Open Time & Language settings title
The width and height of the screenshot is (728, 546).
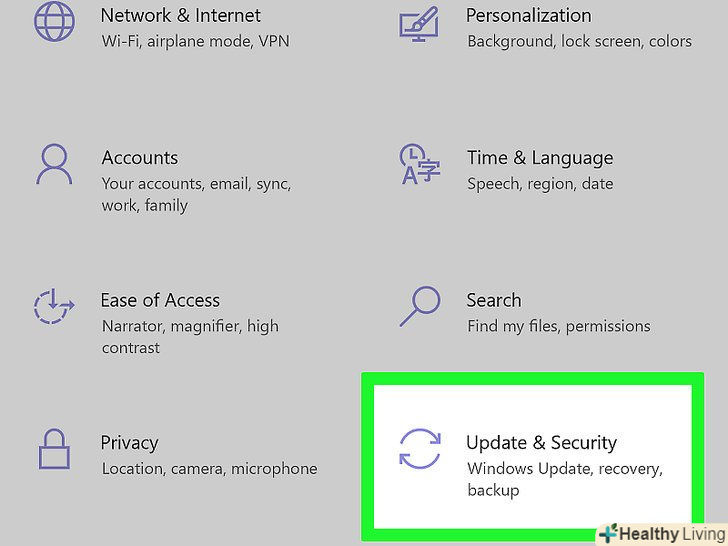click(x=540, y=158)
